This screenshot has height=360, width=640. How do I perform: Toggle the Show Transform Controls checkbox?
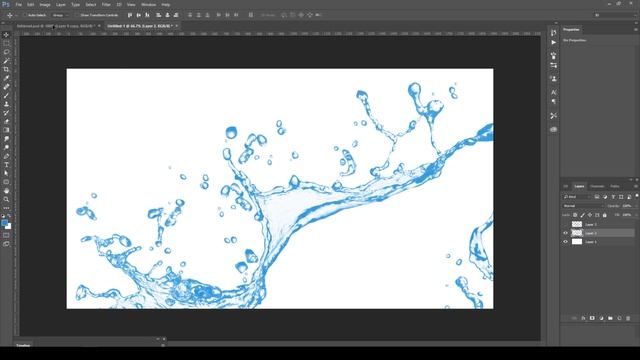(x=77, y=15)
